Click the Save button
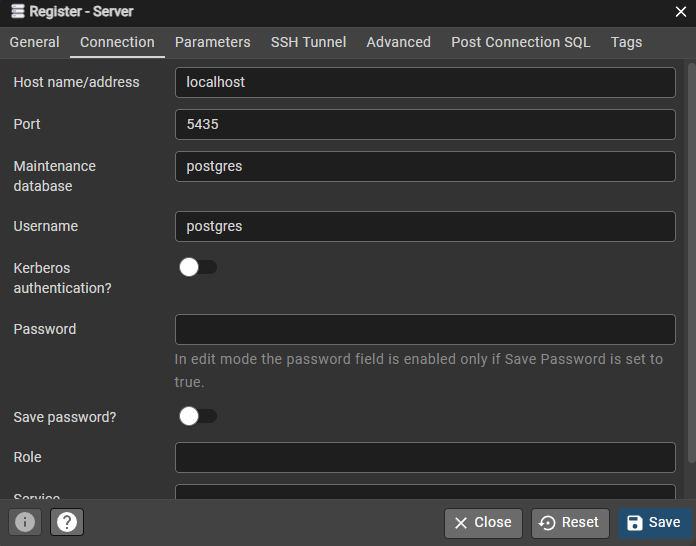 [655, 522]
